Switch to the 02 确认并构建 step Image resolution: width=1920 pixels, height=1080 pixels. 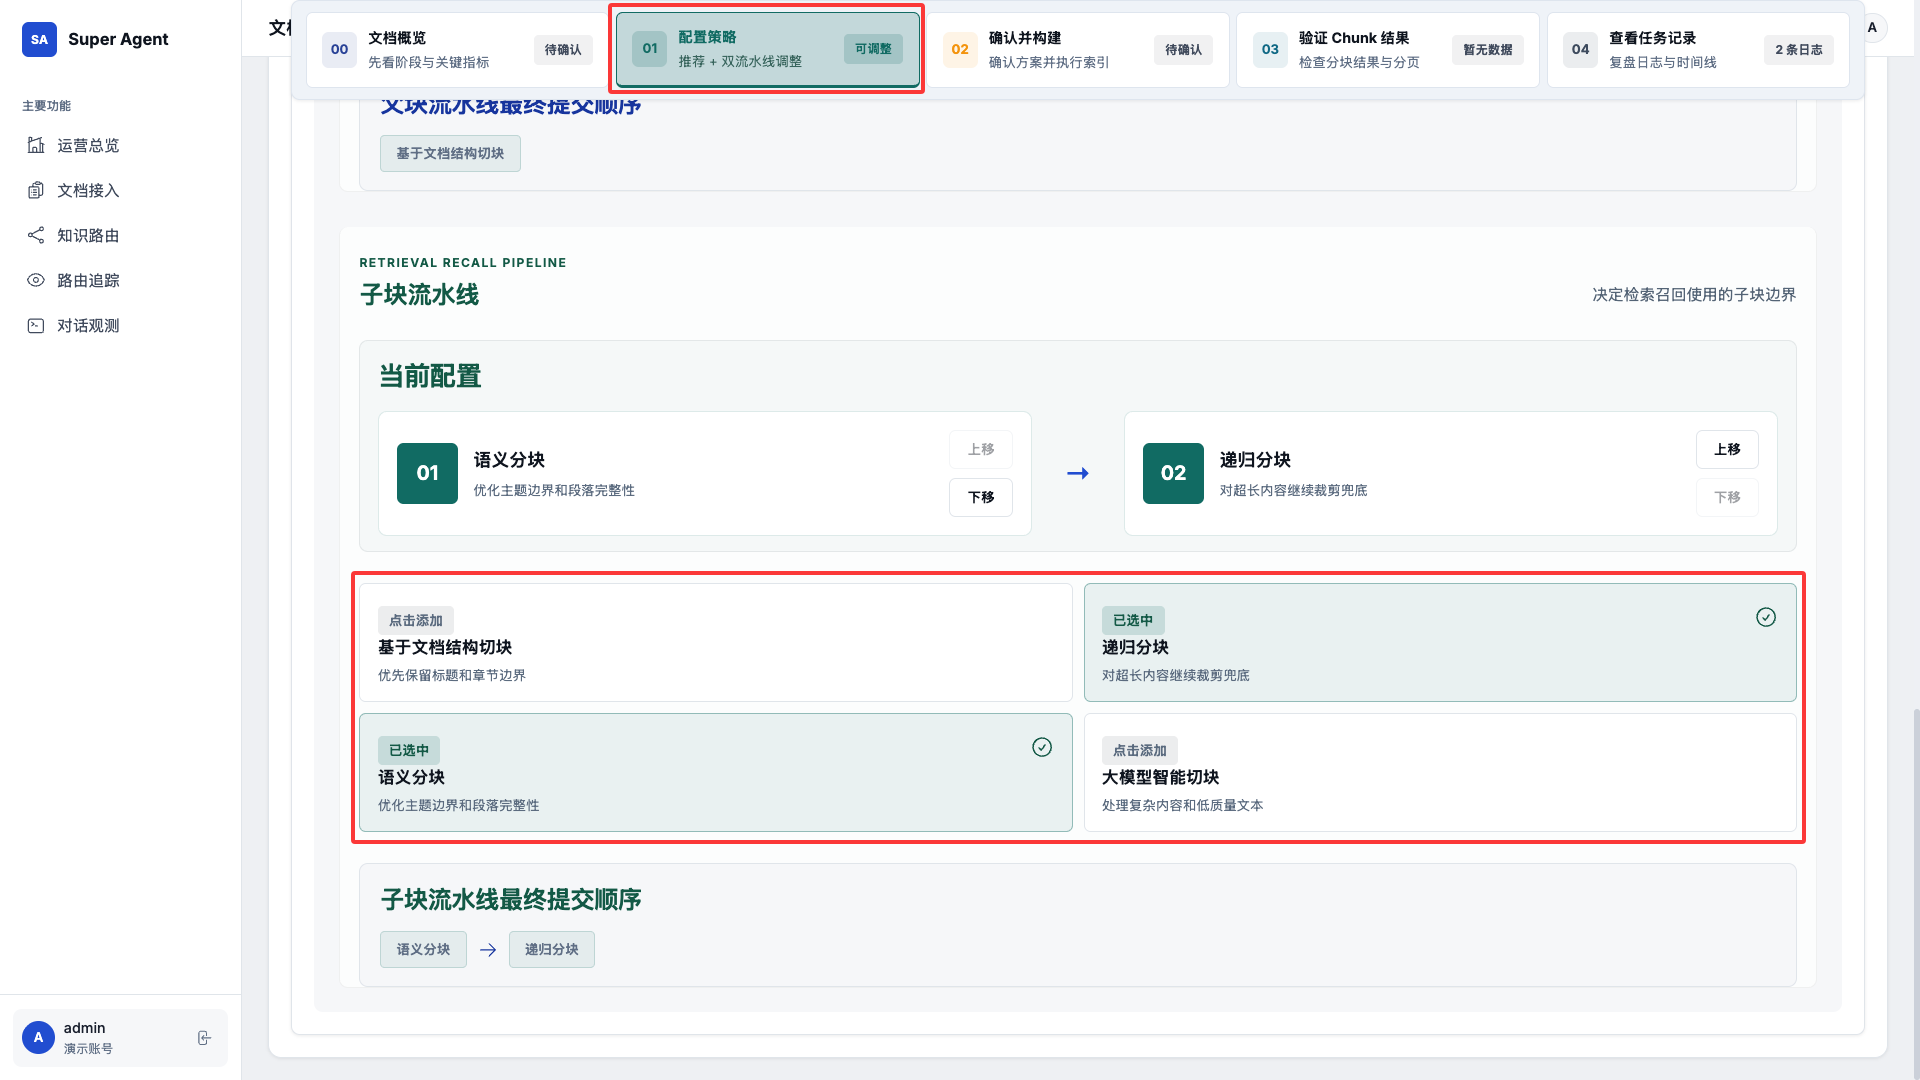pos(1077,50)
